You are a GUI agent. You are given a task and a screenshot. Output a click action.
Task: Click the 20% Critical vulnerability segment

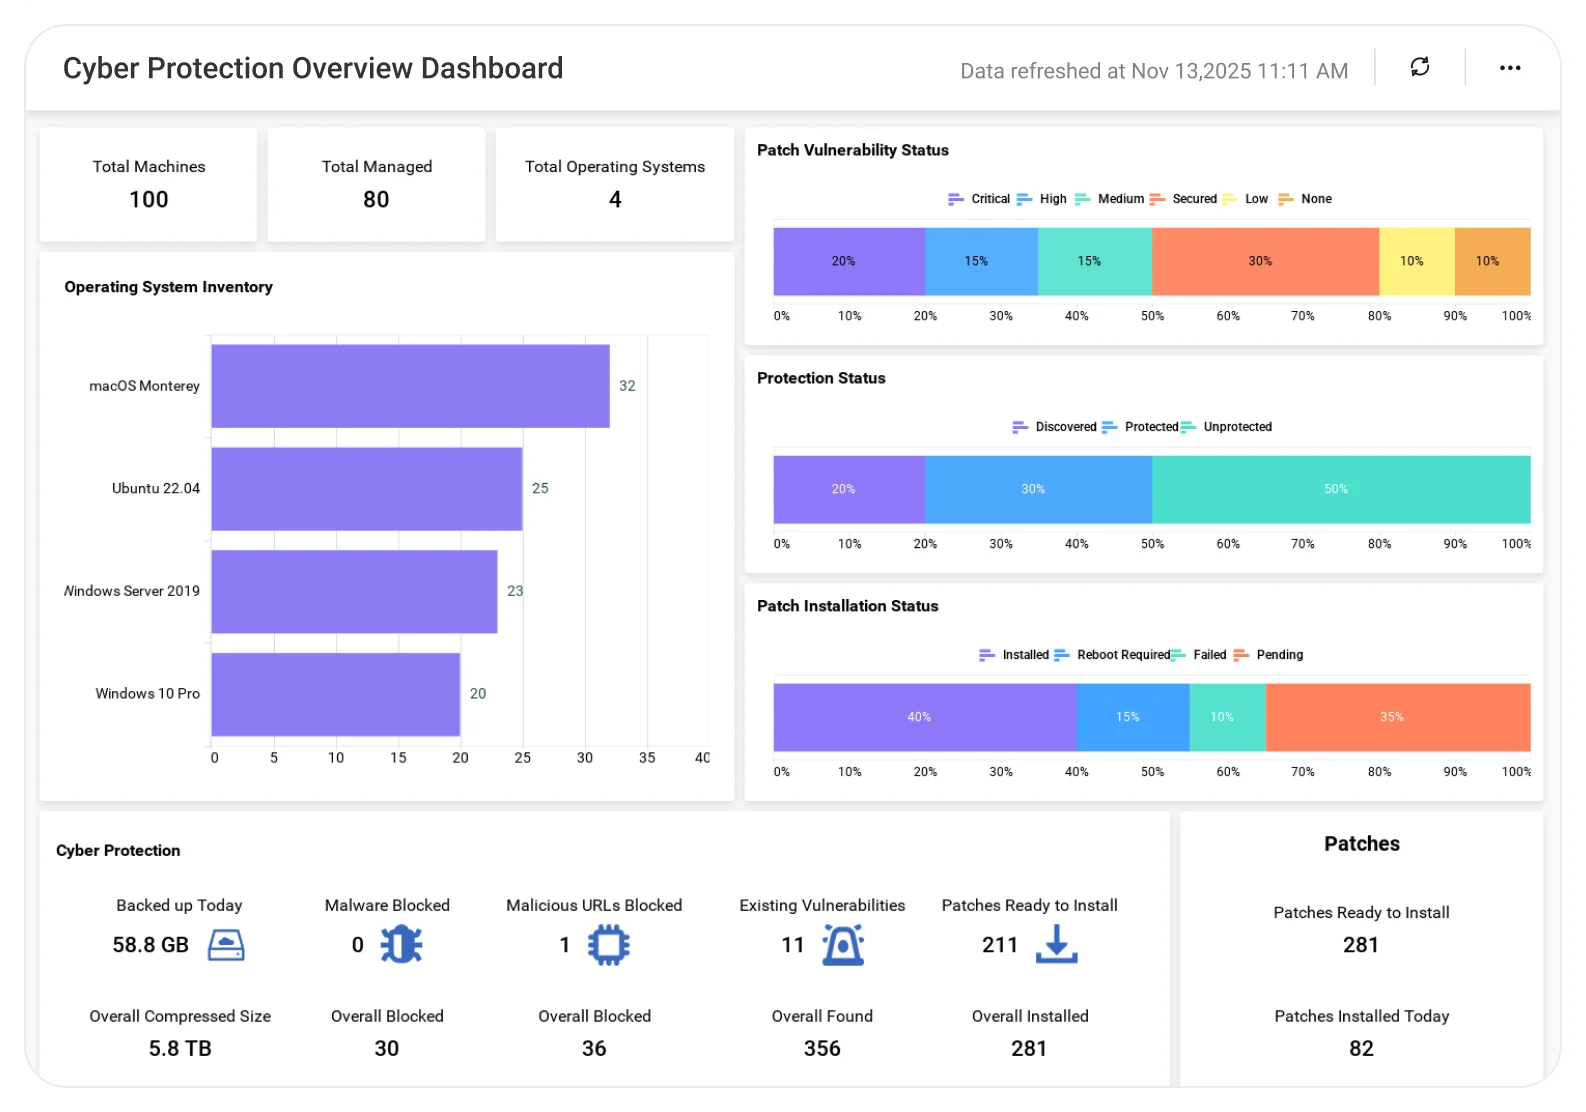(x=849, y=261)
